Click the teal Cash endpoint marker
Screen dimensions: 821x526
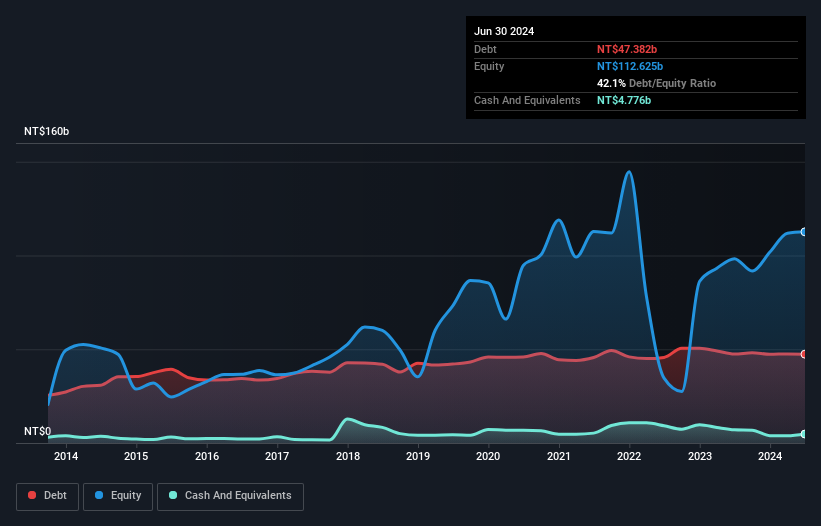click(x=804, y=434)
